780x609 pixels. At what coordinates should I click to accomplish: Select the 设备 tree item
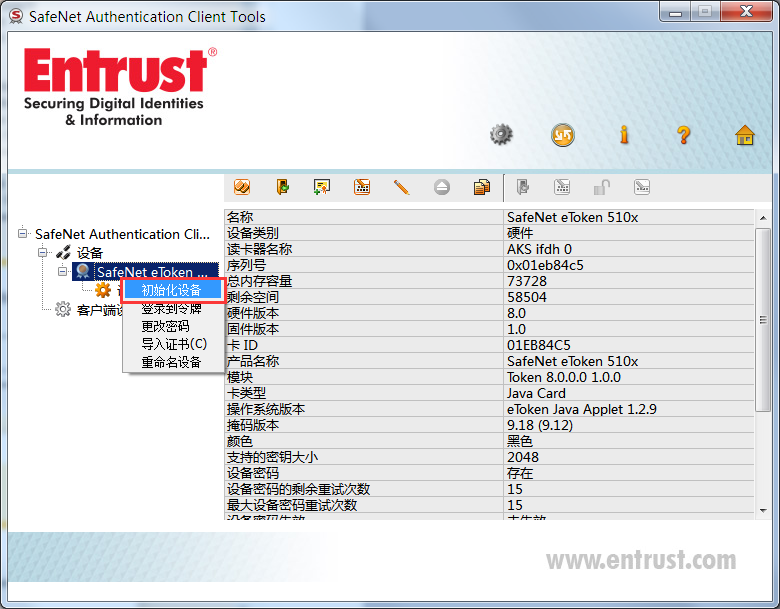click(90, 253)
